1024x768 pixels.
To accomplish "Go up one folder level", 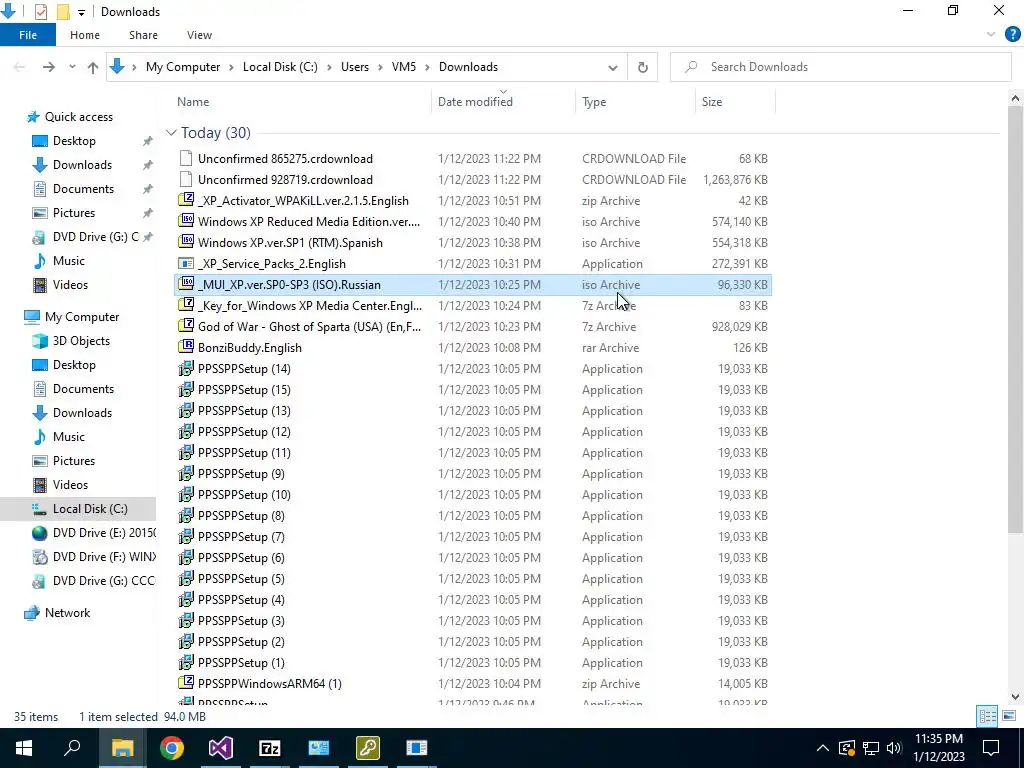I will pos(93,67).
